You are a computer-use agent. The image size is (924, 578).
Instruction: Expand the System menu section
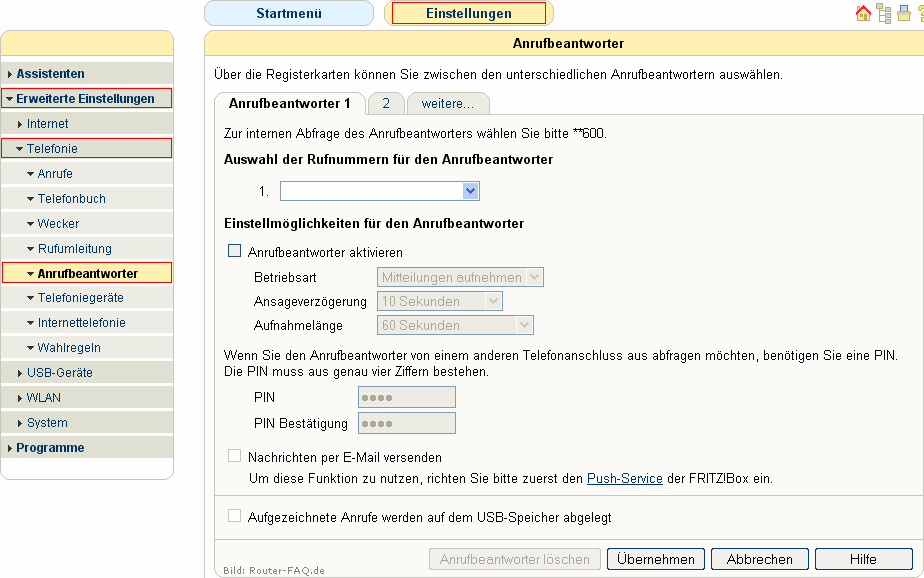(x=87, y=423)
